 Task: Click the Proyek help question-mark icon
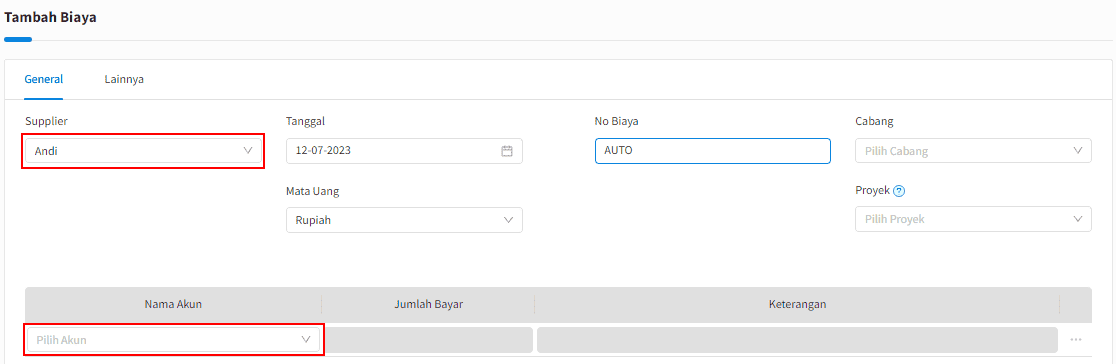[x=899, y=191]
